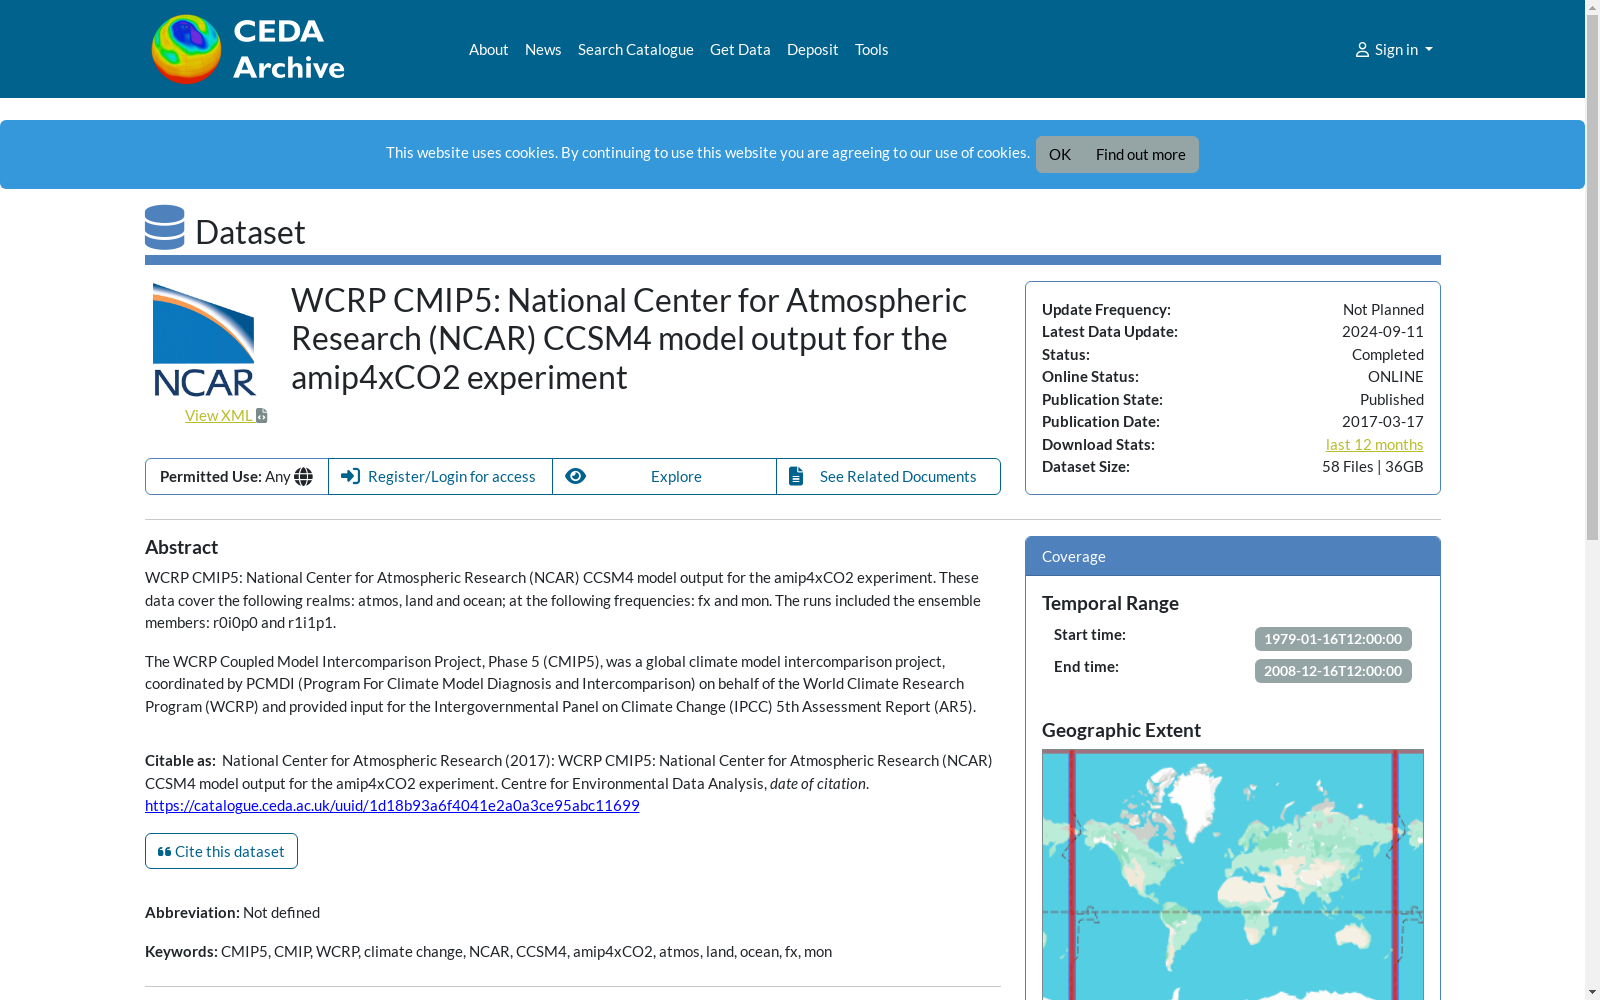Click the Abstract heading
Viewport: 1600px width, 1000px height.
[x=181, y=547]
